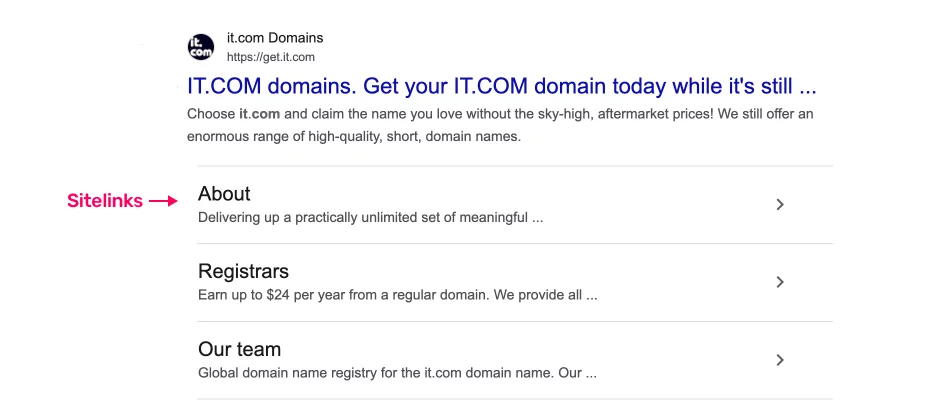Click the pink arrow beside Sitelinks

163,201
